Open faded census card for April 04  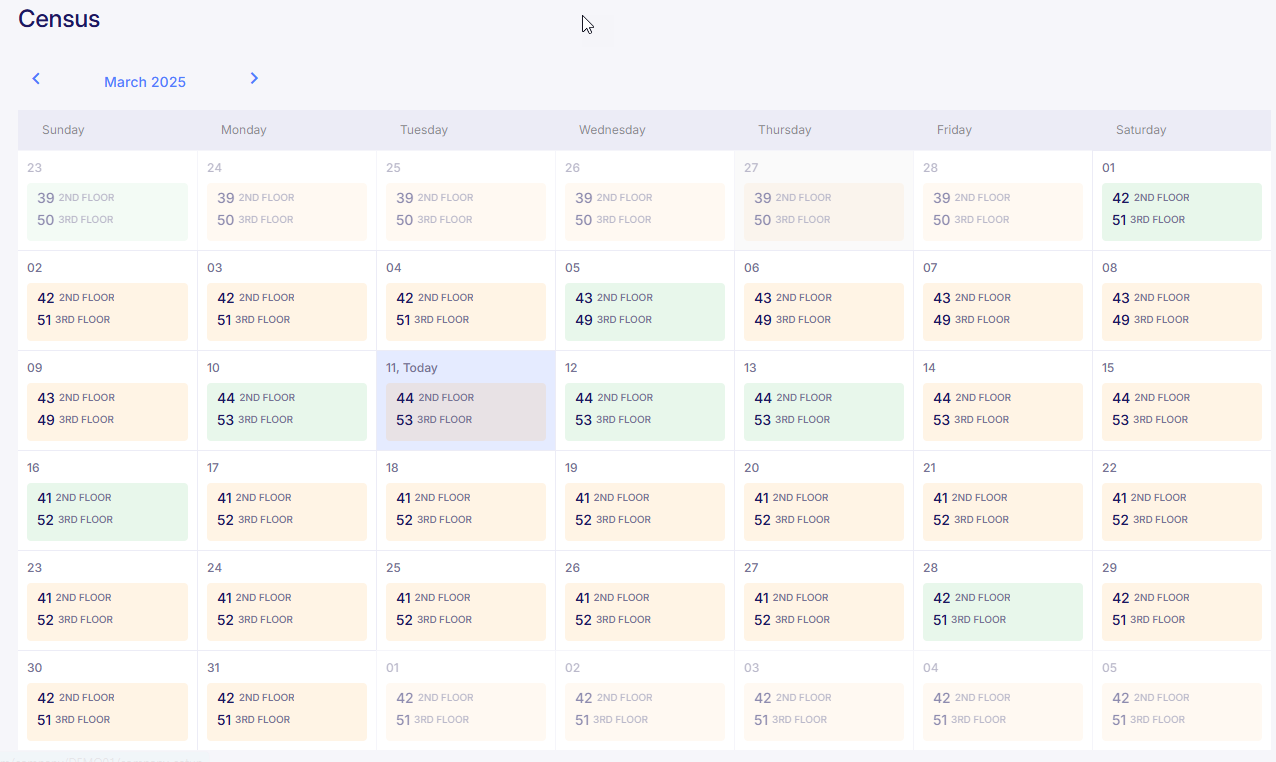pyautogui.click(x=1003, y=712)
